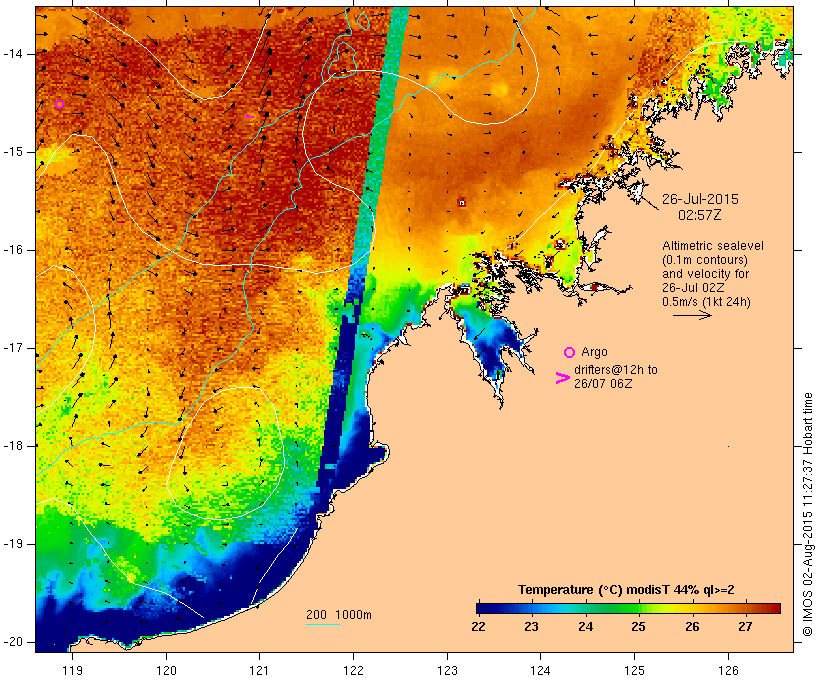
Task: Click the color bar value 26
Action: [x=692, y=627]
